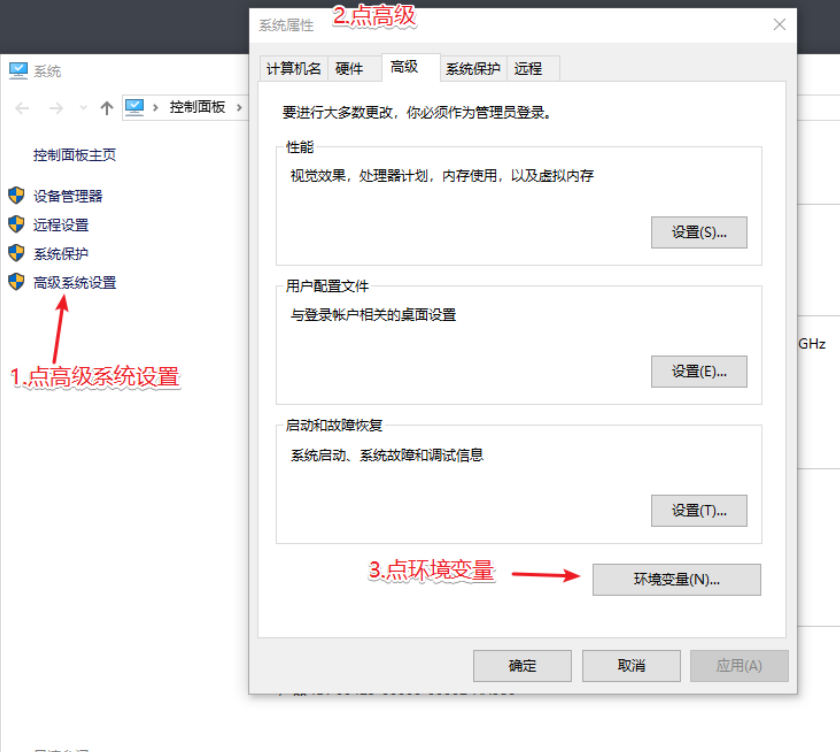
Task: Open 高级系统设置 link in sidebar
Action: point(75,283)
